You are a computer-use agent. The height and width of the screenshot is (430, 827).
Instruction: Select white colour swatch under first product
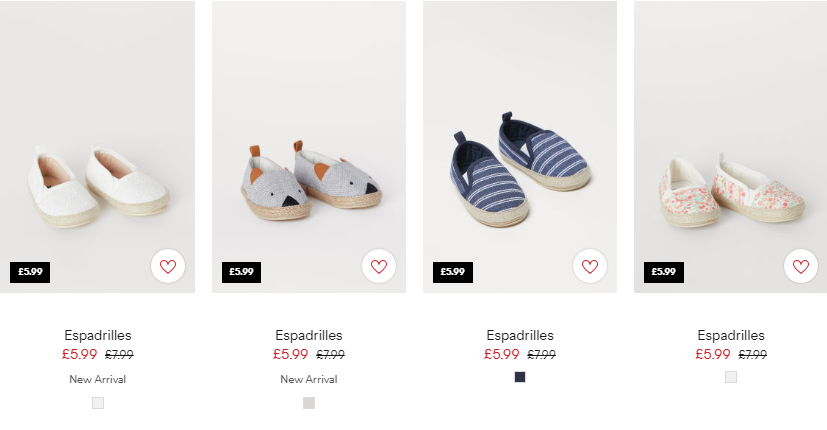pos(98,403)
